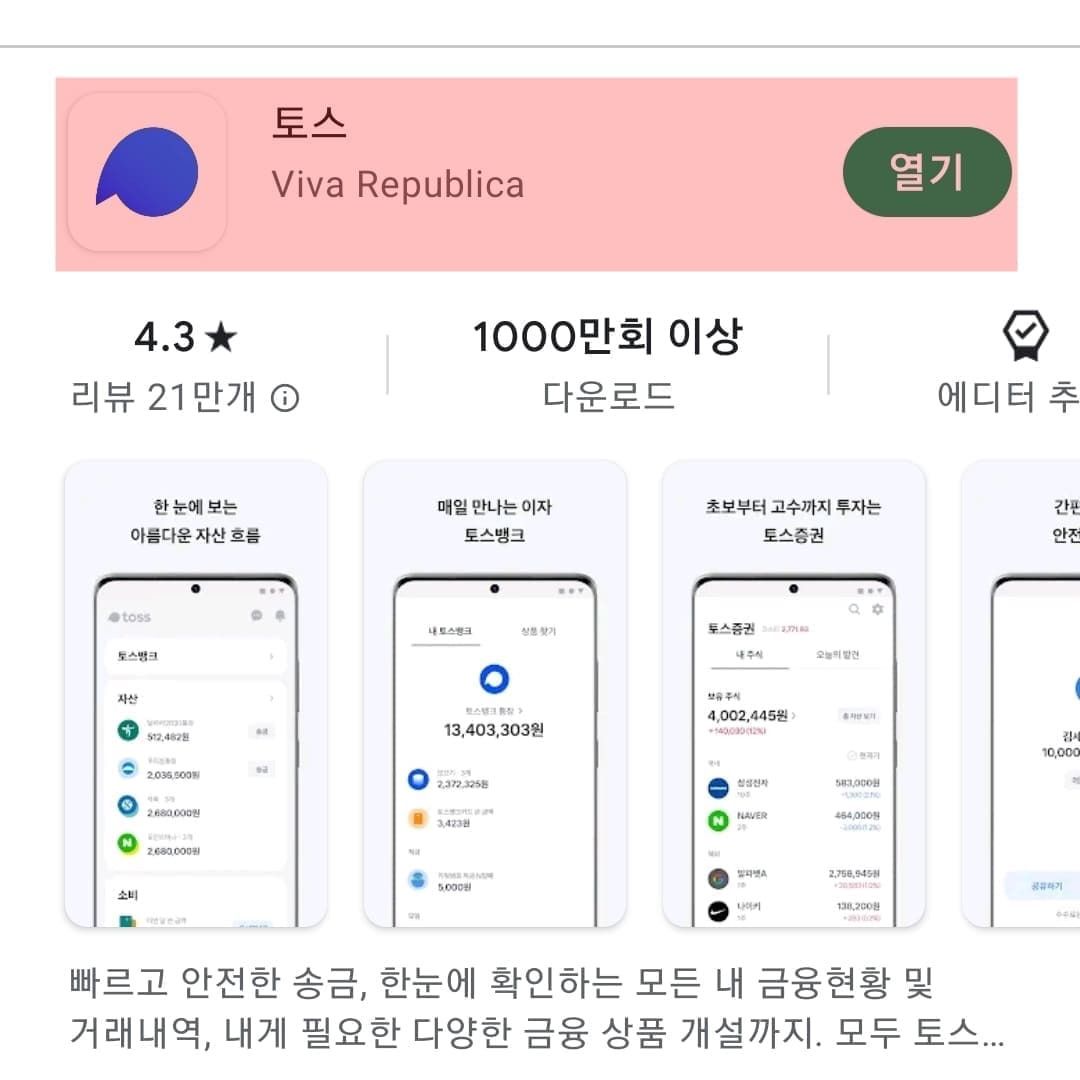Open the 토스증권 screenshot thumbnail
This screenshot has width=1080, height=1080.
coord(793,694)
